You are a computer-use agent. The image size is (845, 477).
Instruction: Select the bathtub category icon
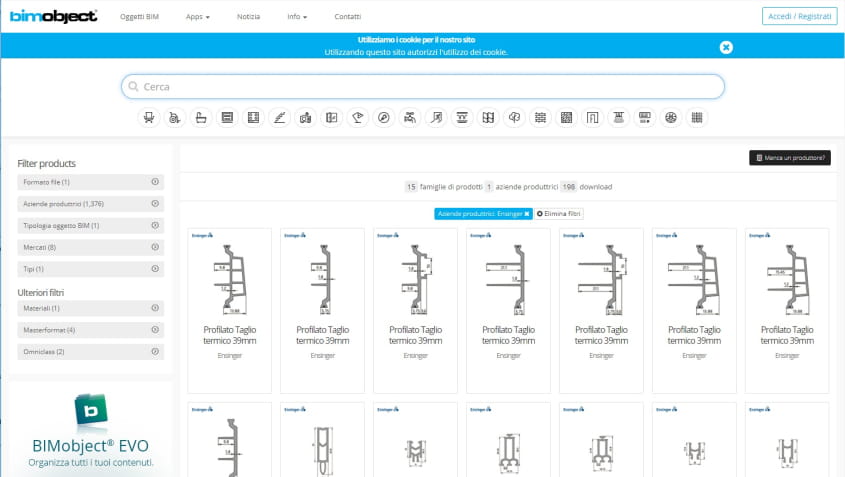pos(201,118)
